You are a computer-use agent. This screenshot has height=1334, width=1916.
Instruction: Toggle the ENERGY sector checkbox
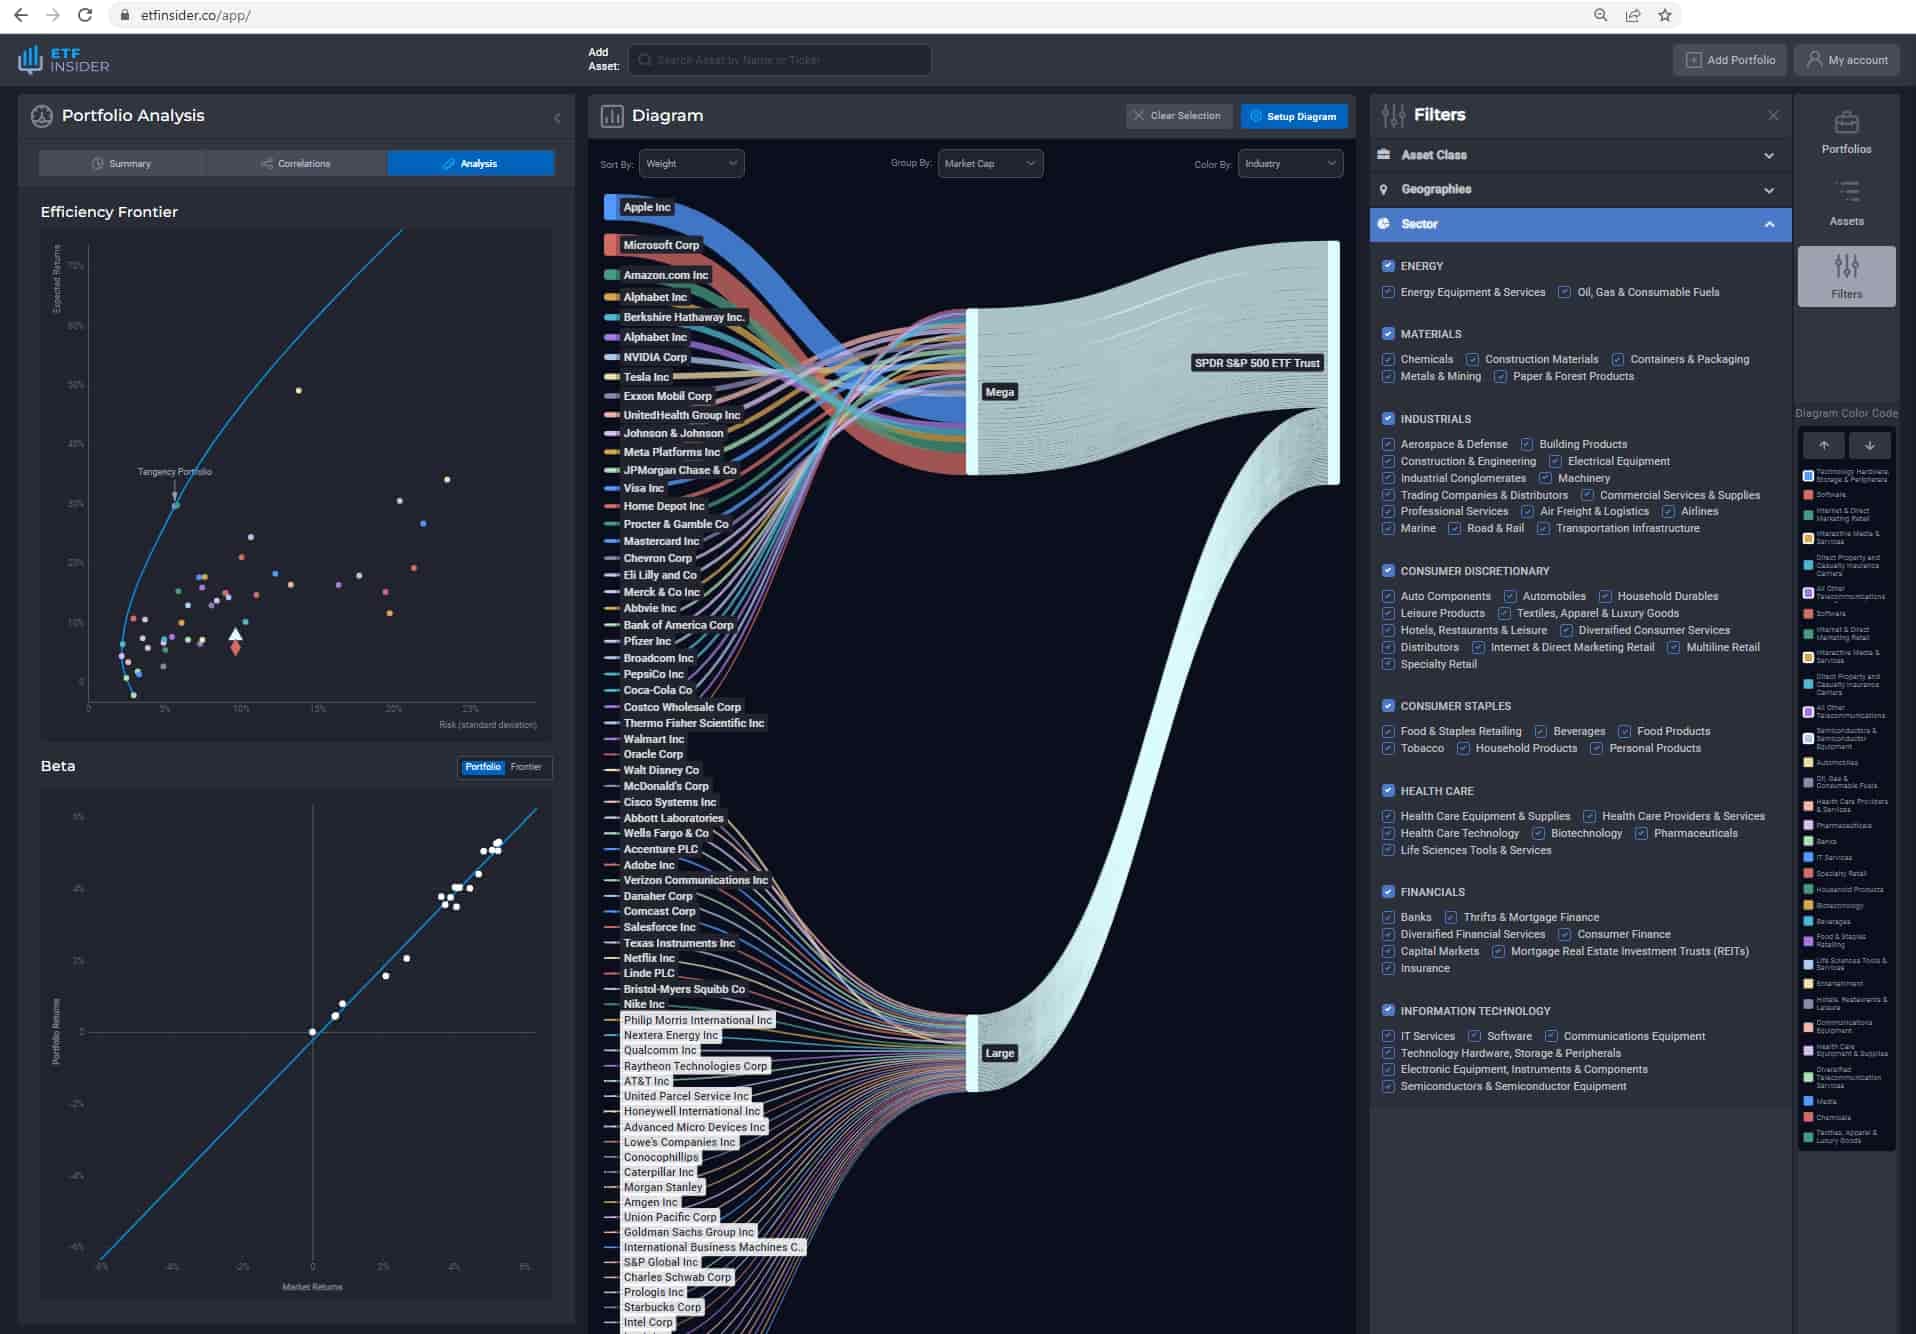(x=1388, y=266)
